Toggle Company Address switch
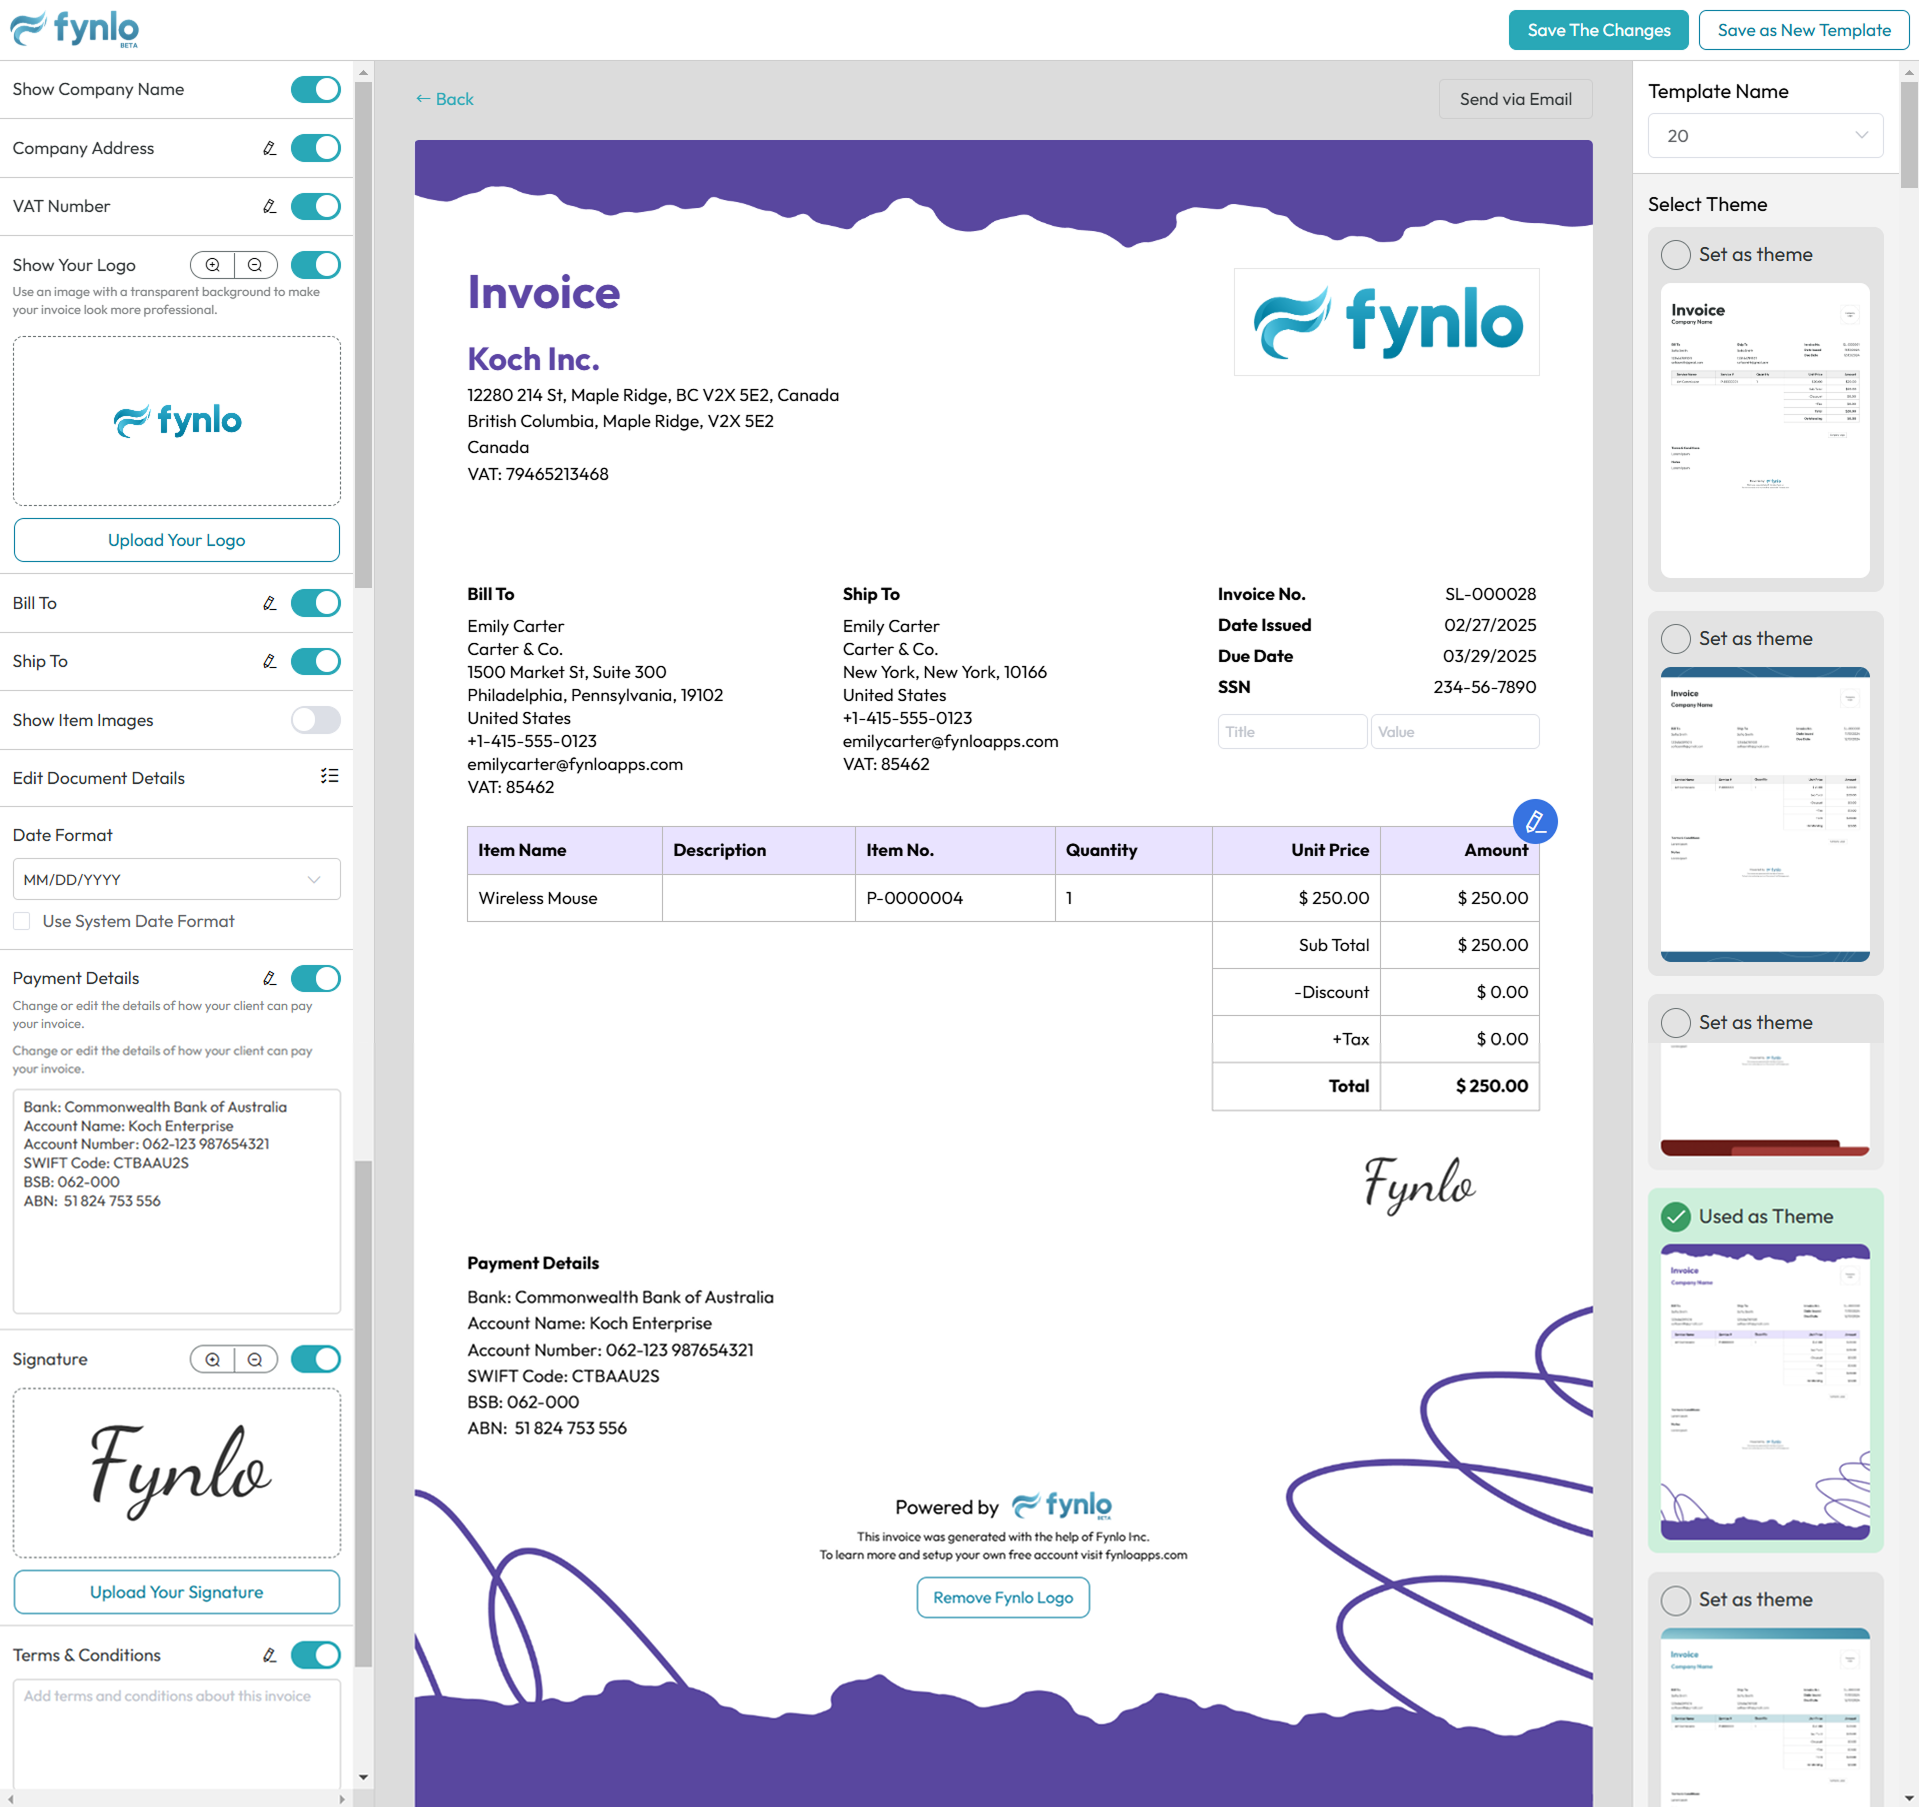This screenshot has width=1919, height=1807. (316, 148)
